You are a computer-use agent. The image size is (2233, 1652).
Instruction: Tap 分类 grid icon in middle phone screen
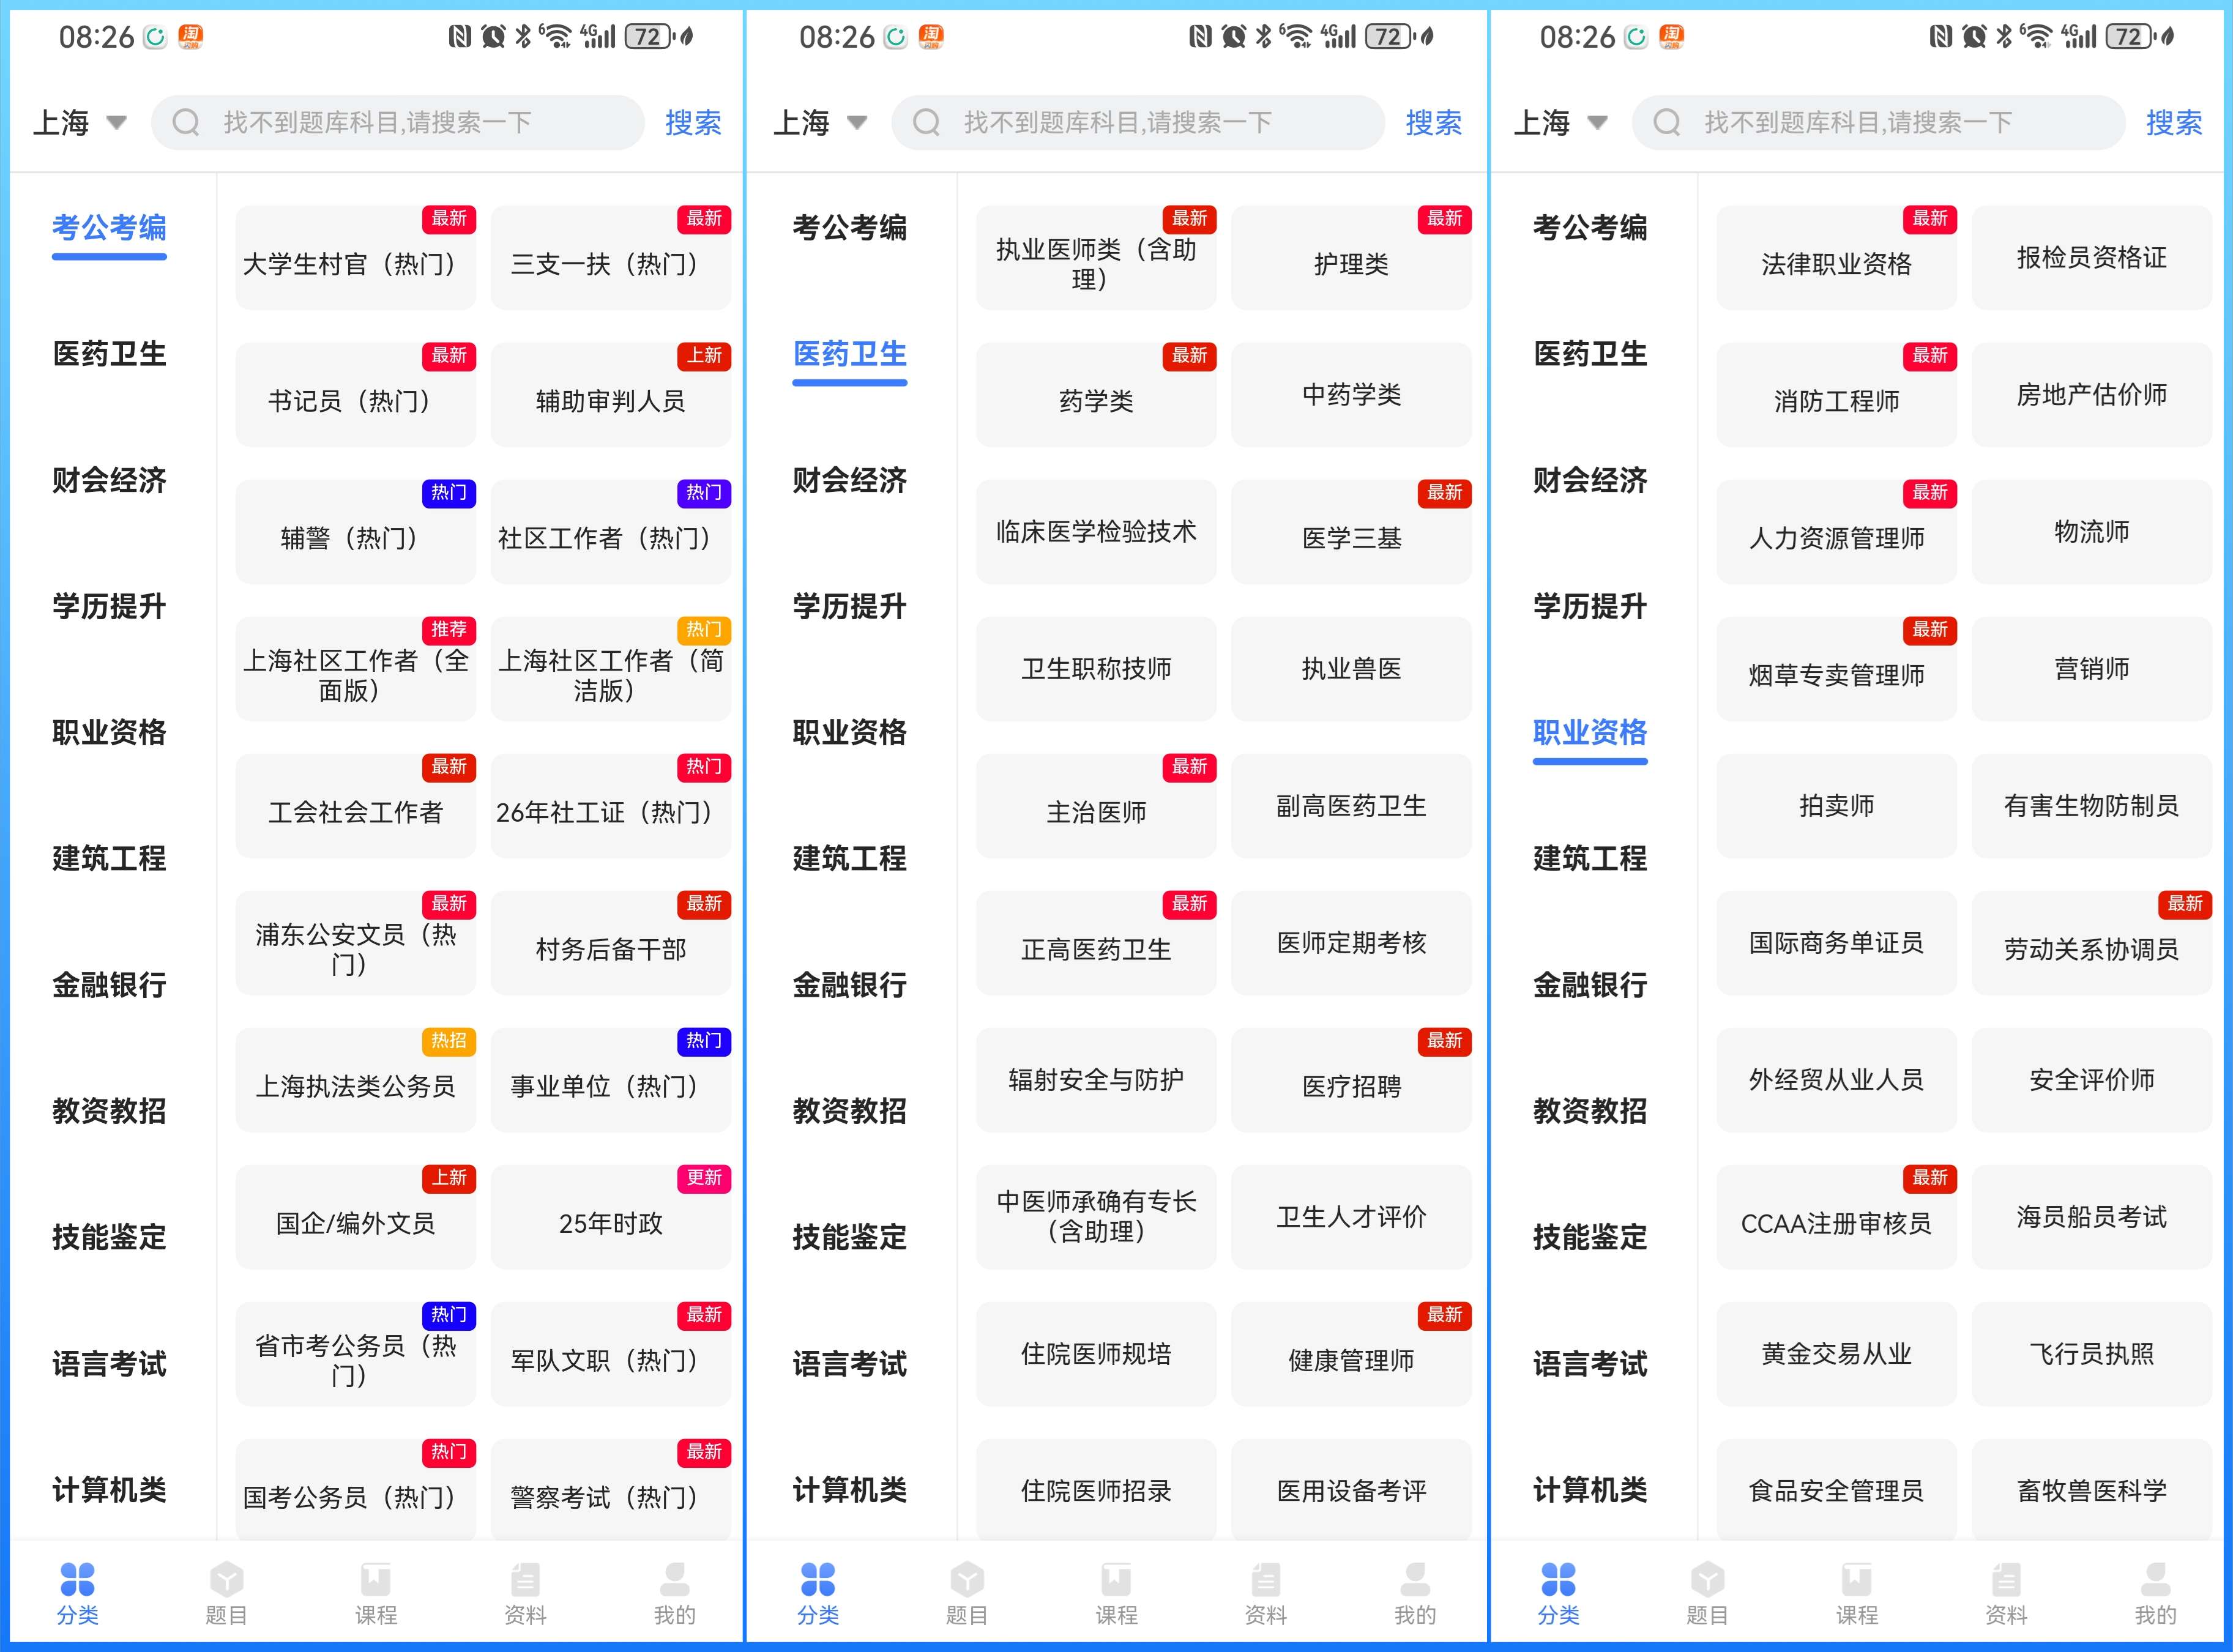817,1580
